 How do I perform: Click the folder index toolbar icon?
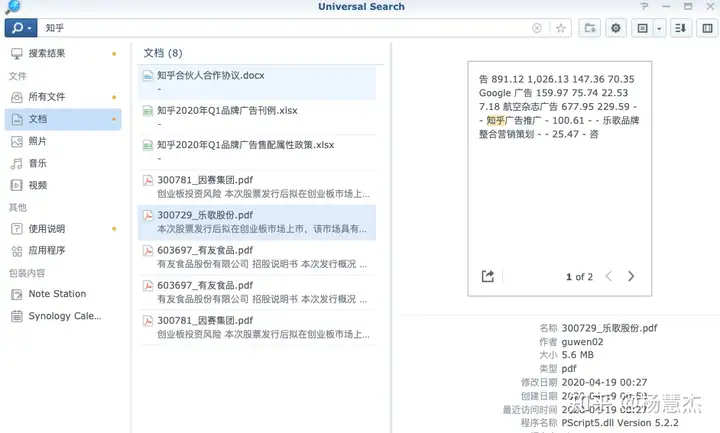[x=590, y=28]
